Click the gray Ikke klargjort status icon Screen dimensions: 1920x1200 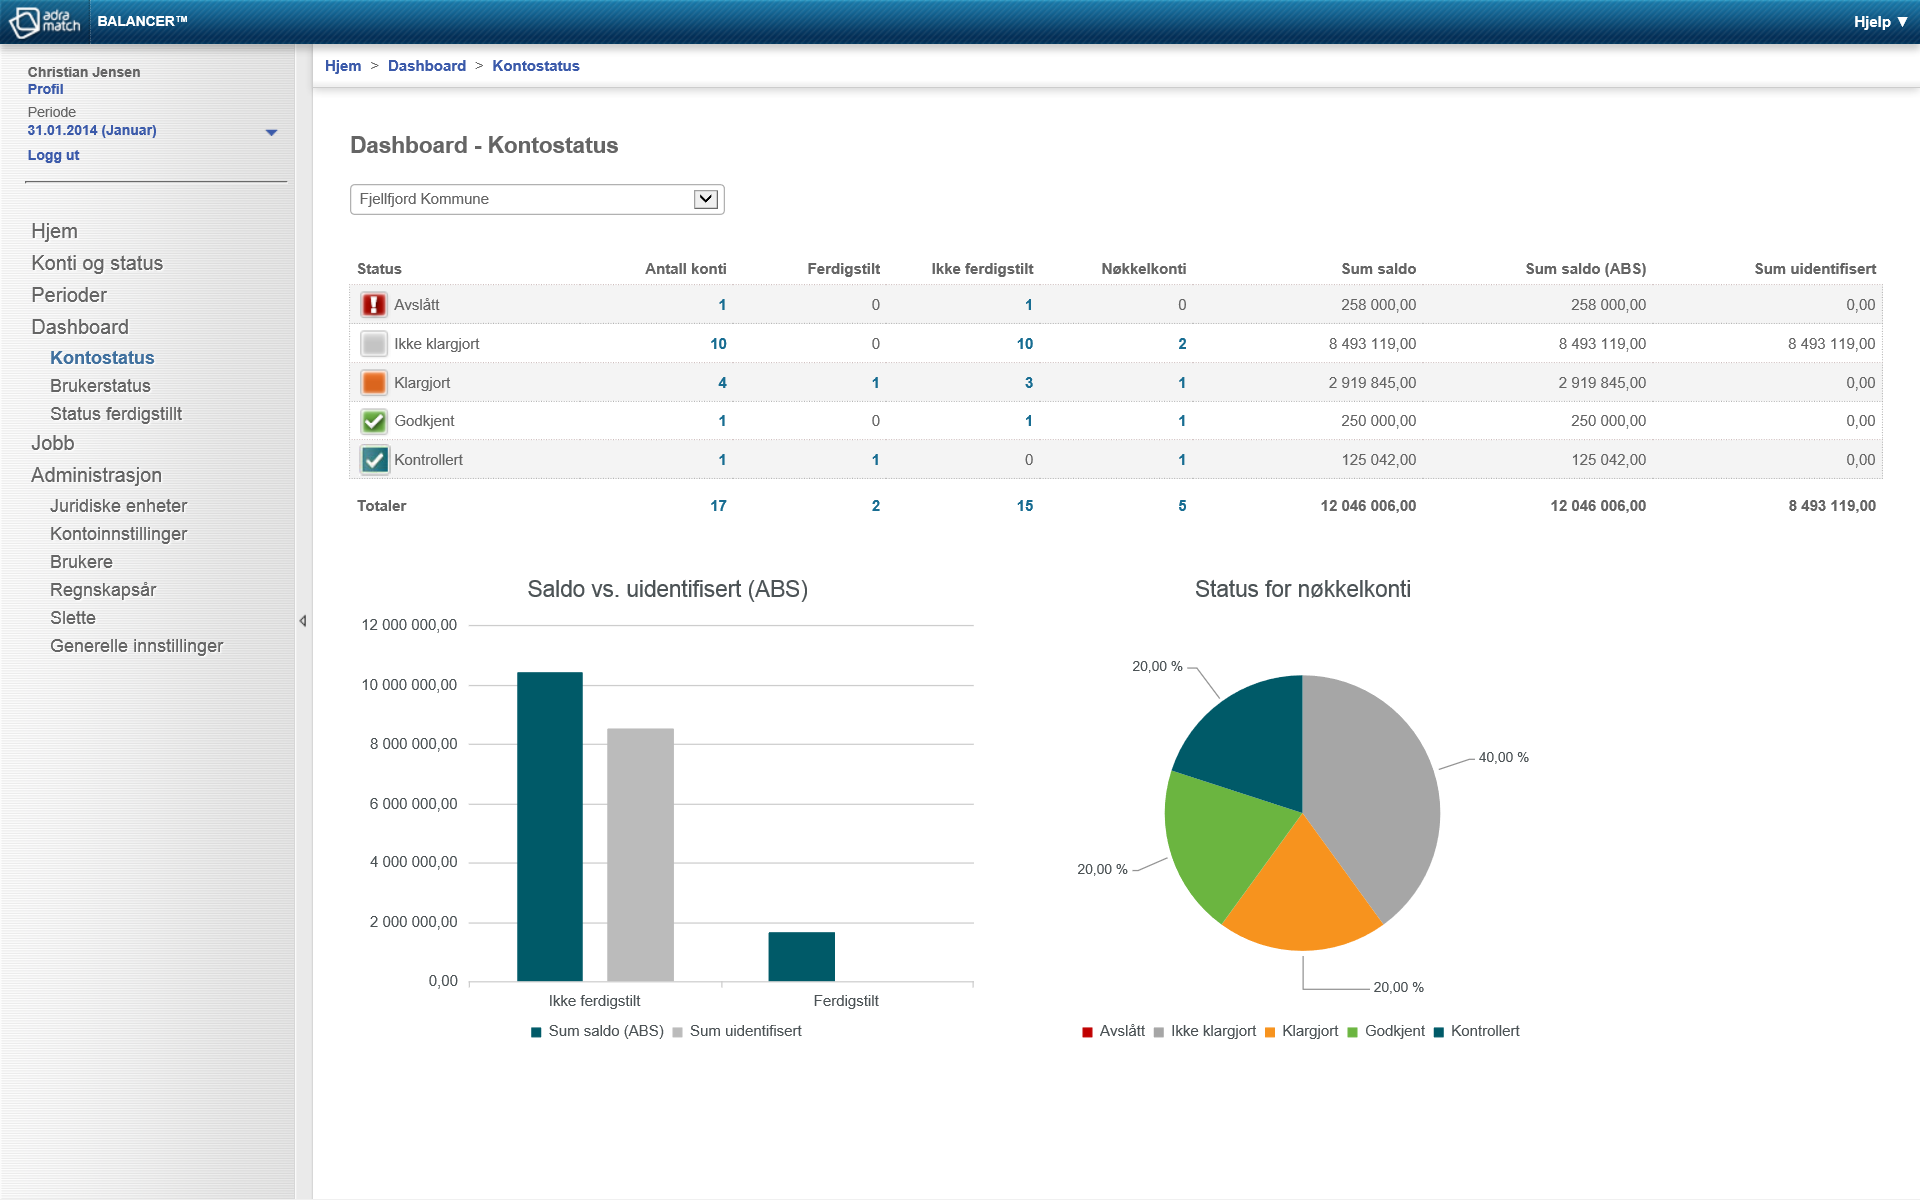point(374,344)
